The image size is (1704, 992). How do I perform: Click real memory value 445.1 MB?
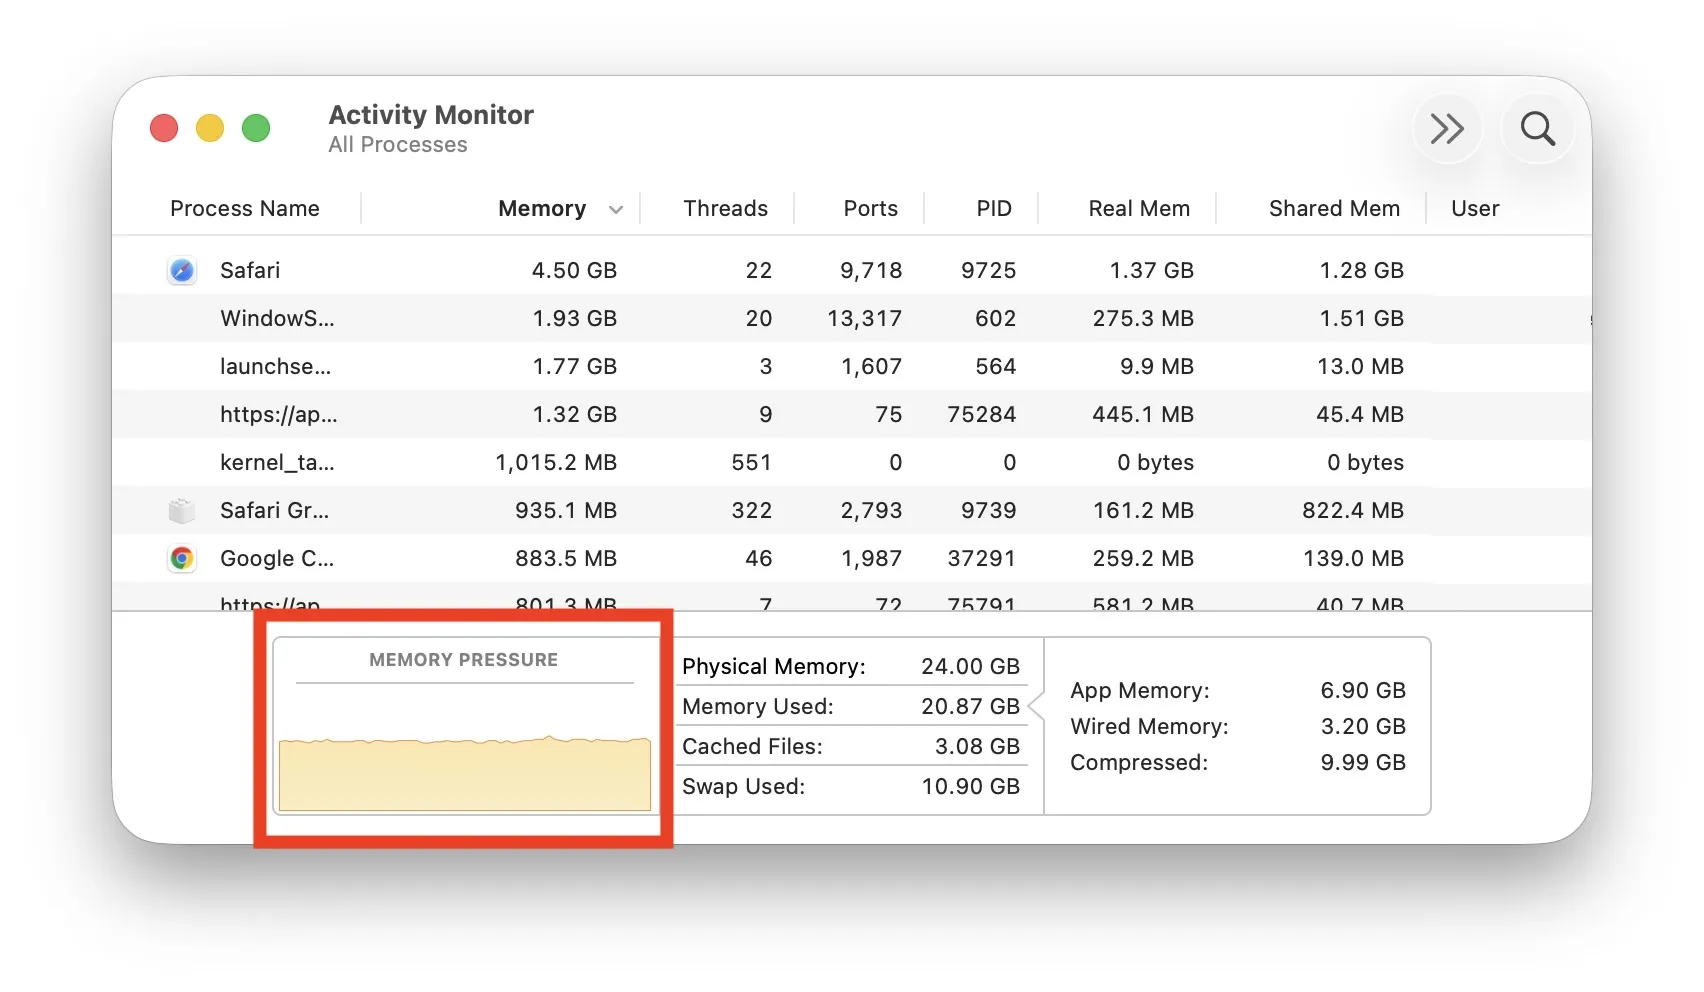tap(1143, 414)
